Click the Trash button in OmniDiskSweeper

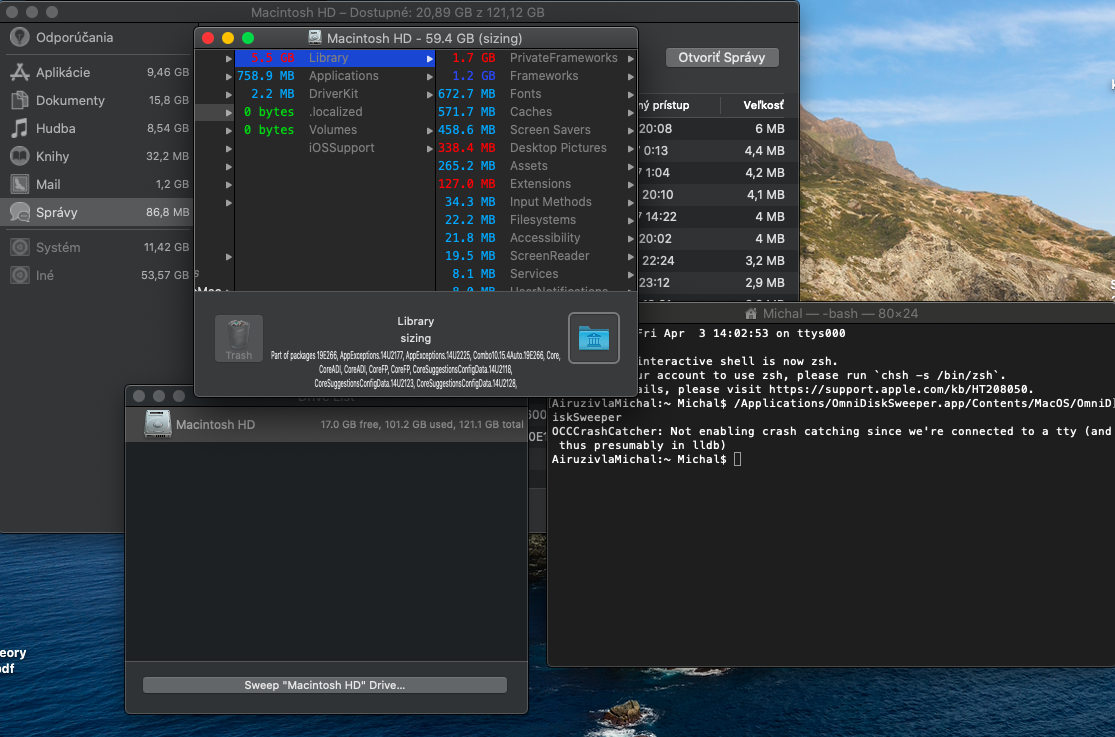click(239, 339)
